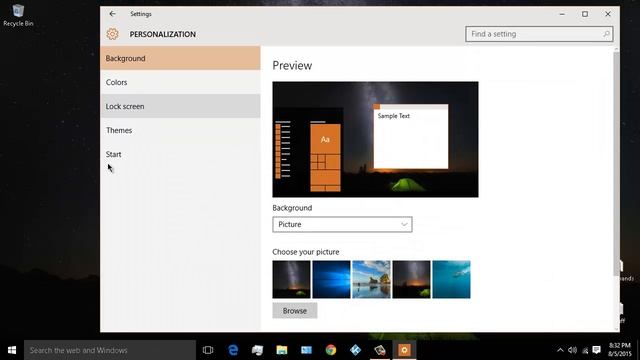Click the Settings page vertical scrollbar

pyautogui.click(x=616, y=163)
